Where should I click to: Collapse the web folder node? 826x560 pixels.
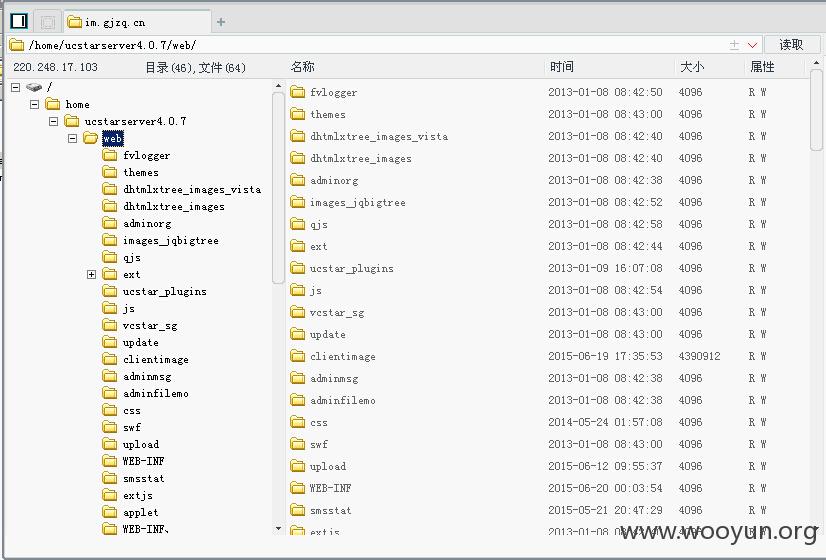coord(73,139)
